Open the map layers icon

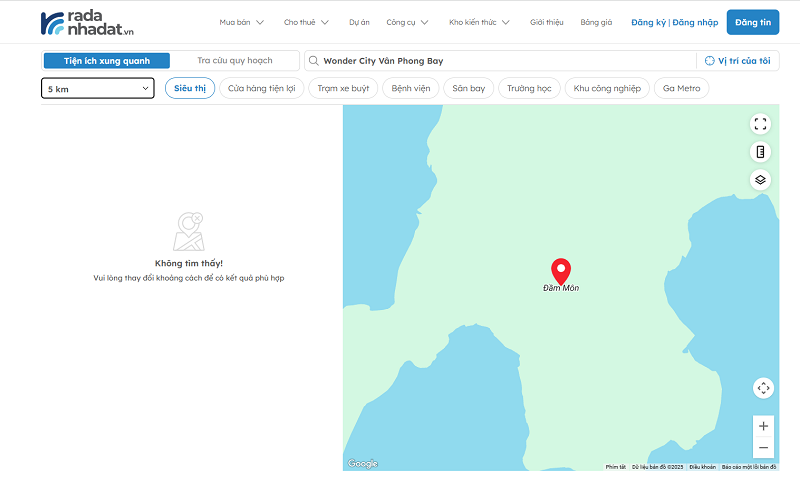point(760,180)
